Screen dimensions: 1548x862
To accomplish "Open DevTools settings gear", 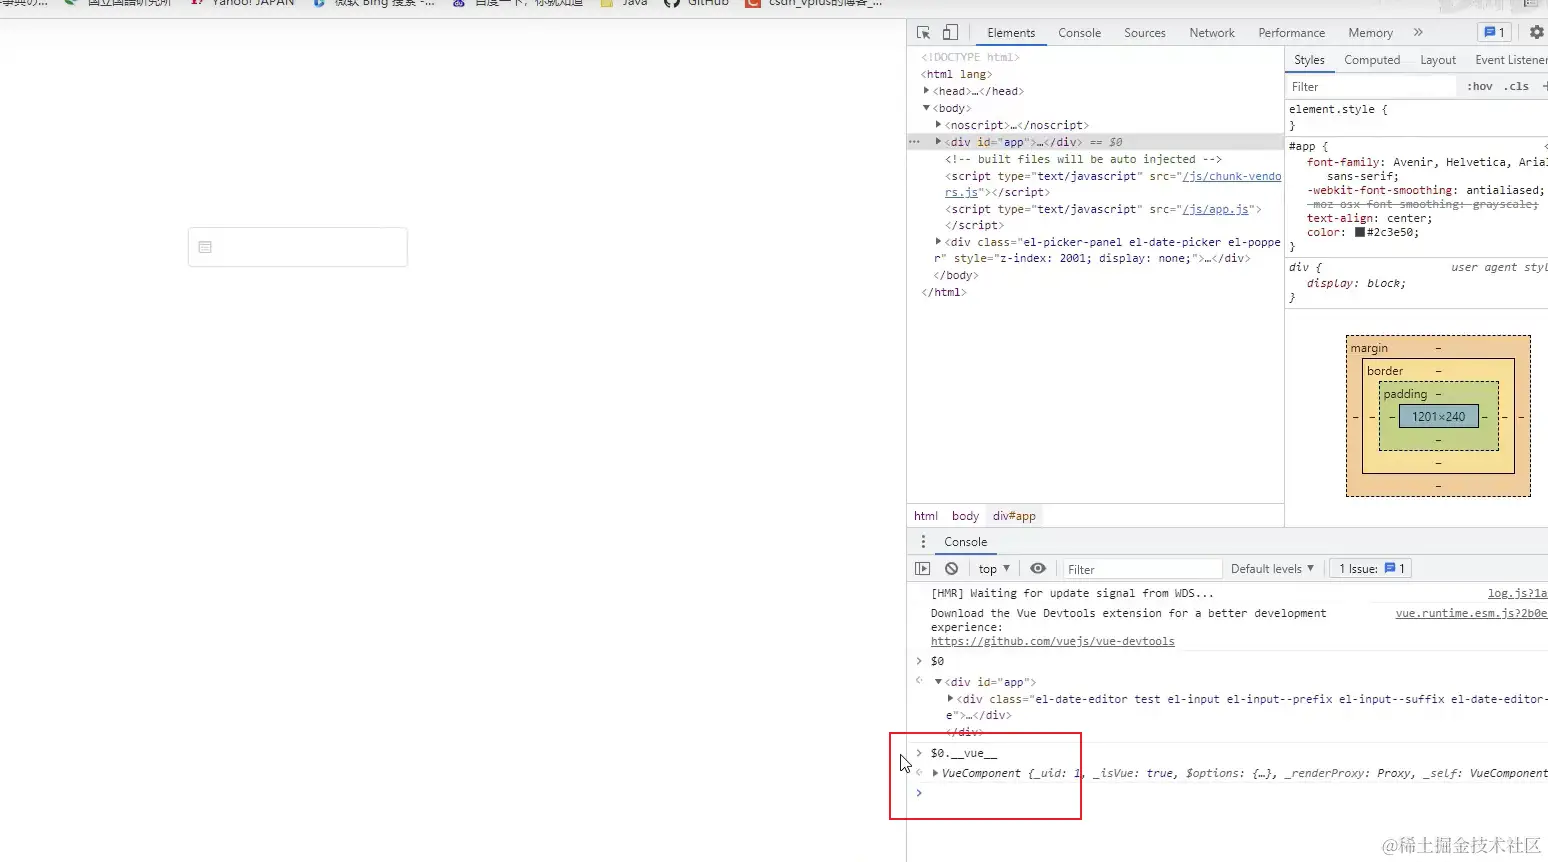I will [x=1536, y=32].
